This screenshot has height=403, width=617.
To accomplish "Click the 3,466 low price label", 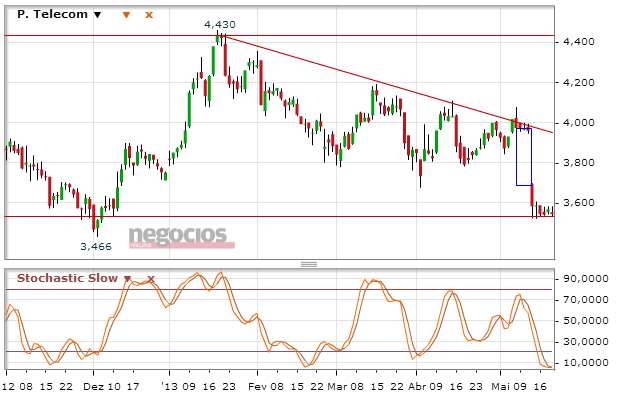I will (96, 246).
